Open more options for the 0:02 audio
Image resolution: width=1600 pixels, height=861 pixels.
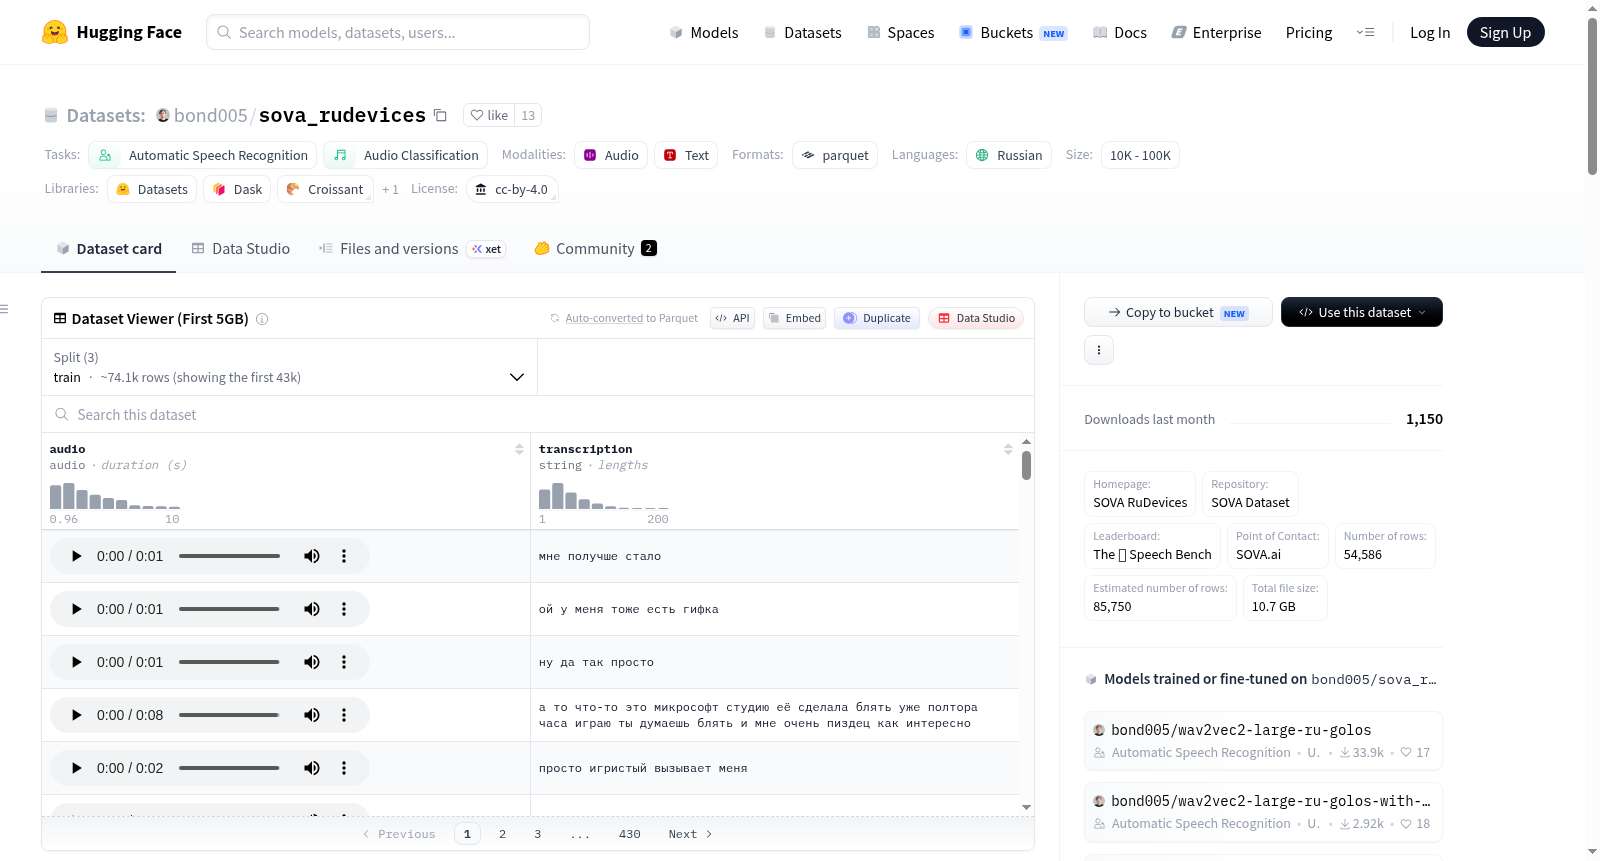pos(344,768)
